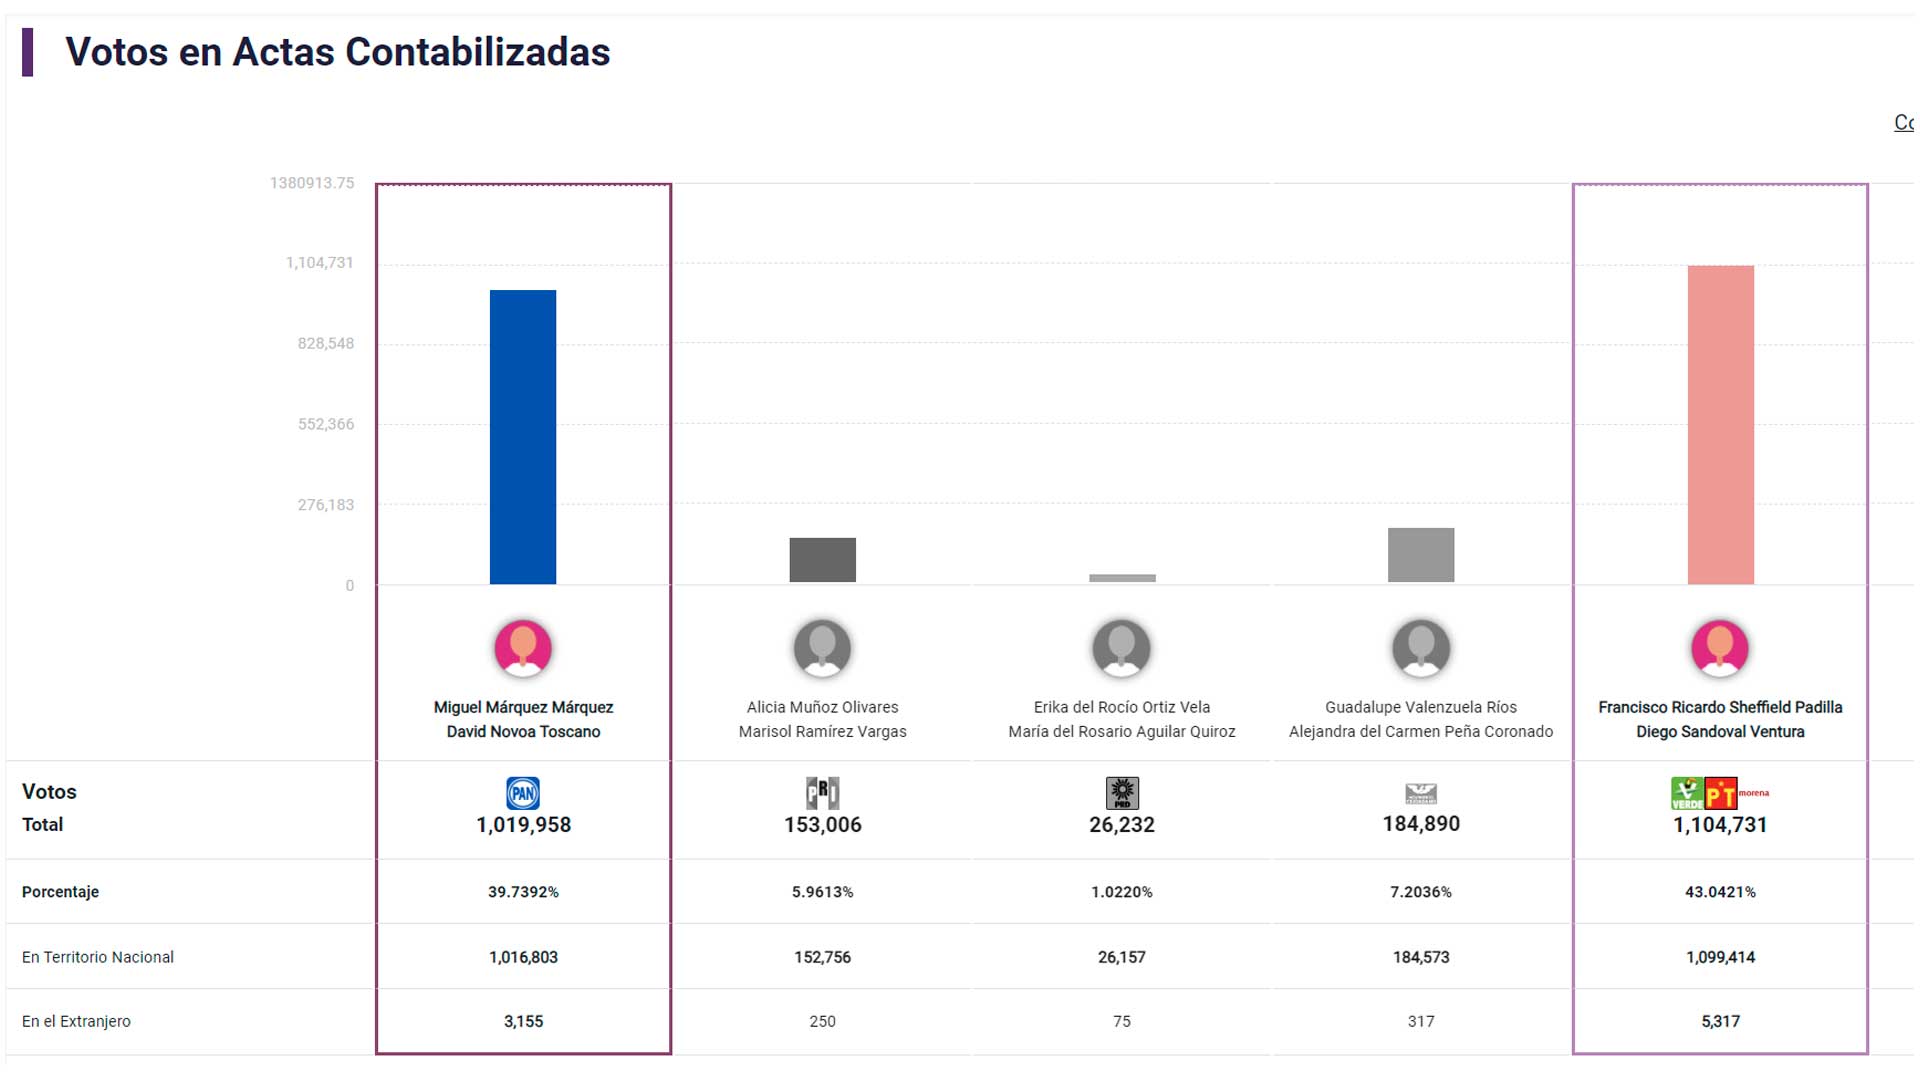Screen dimensions: 1920x1080
Task: Click the PAN party logo
Action: 523,793
